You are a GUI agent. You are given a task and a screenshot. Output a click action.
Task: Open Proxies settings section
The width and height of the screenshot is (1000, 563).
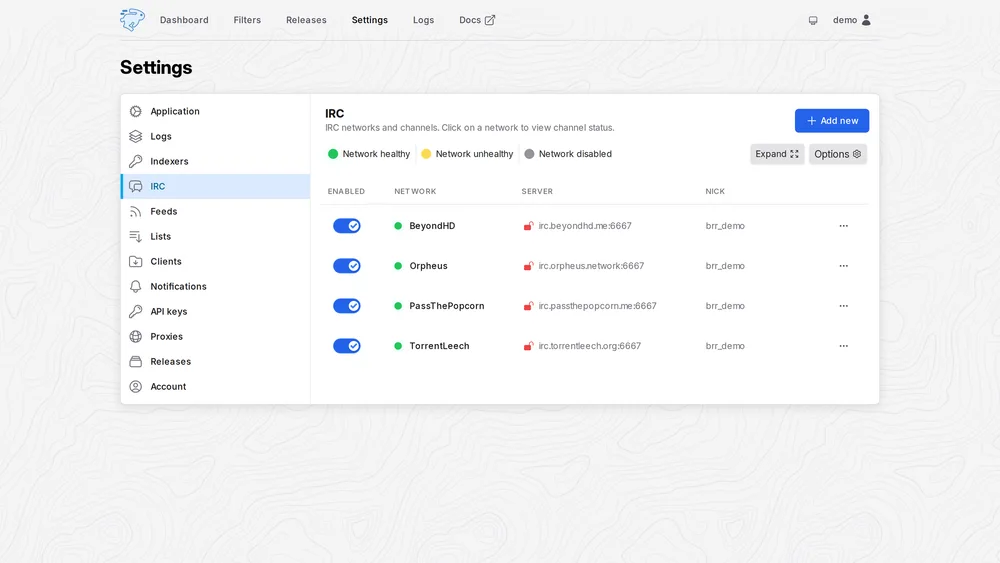pyautogui.click(x=216, y=337)
